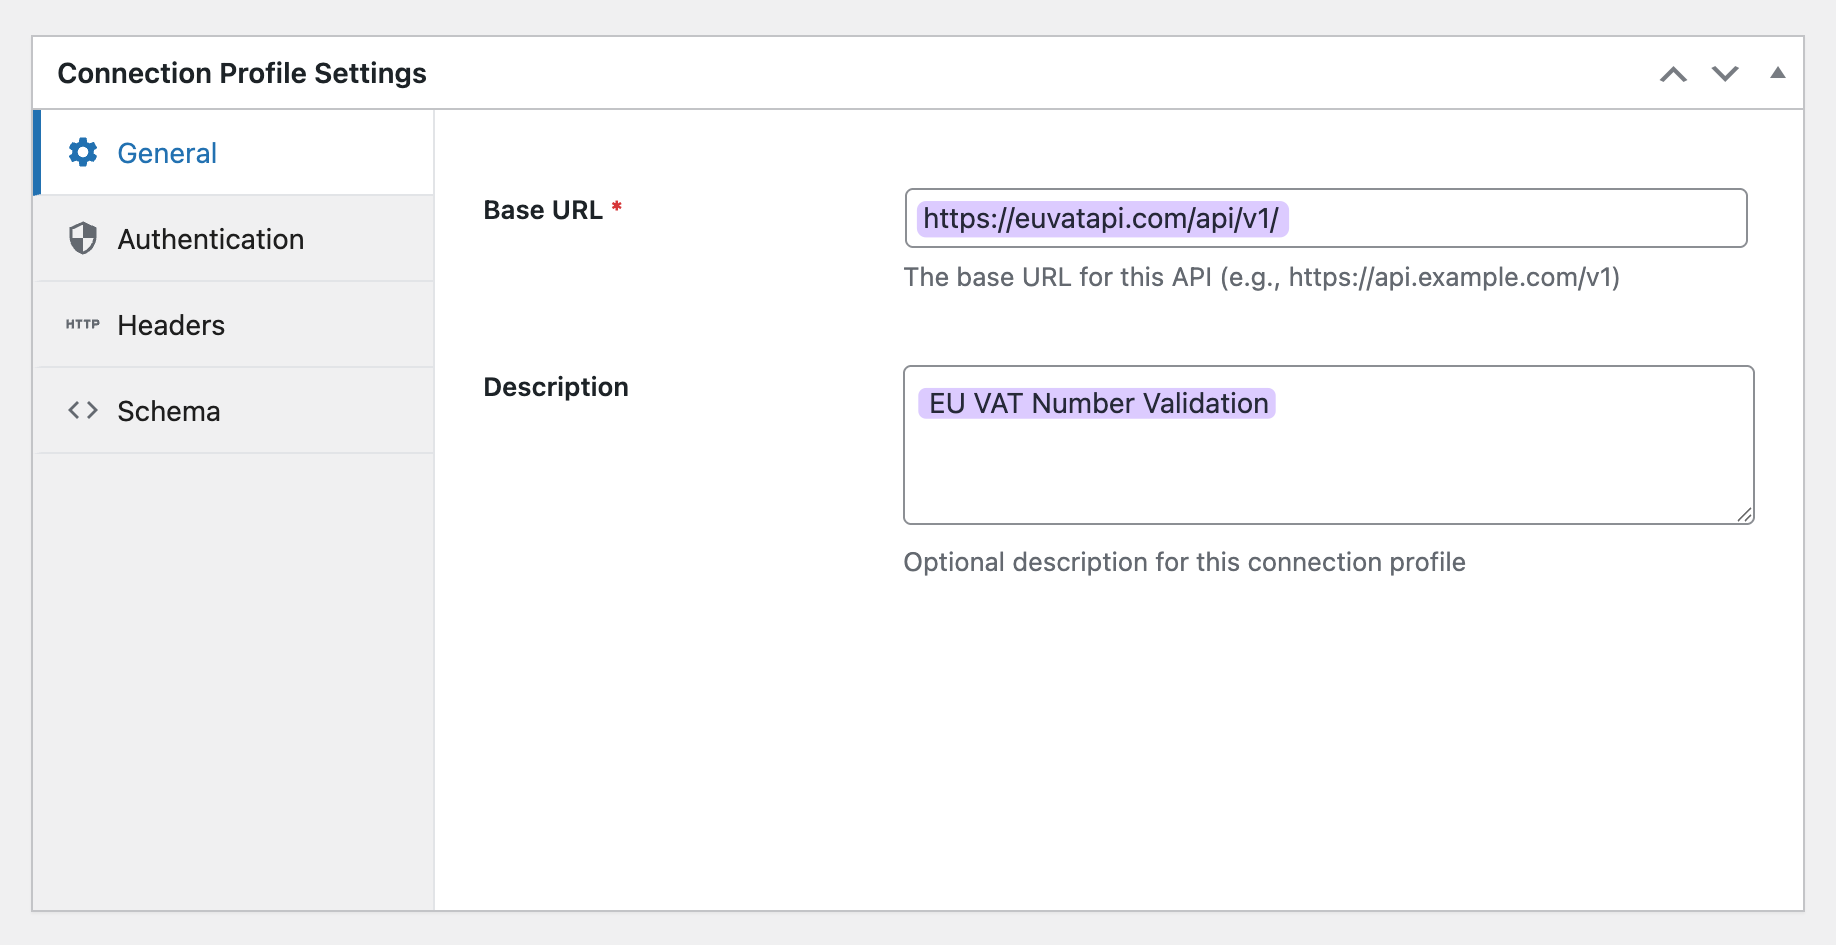Click the red required asterisk by Base URL

[x=617, y=207]
